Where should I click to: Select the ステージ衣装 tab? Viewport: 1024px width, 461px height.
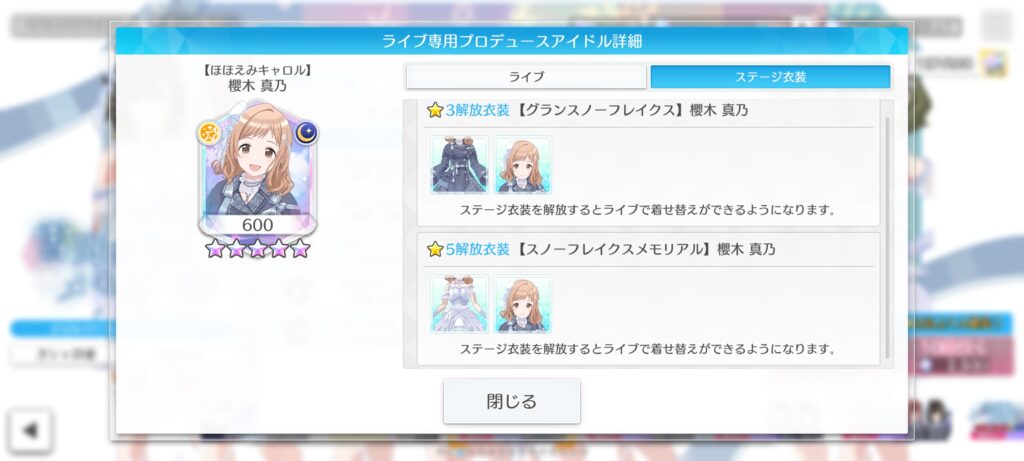[770, 77]
